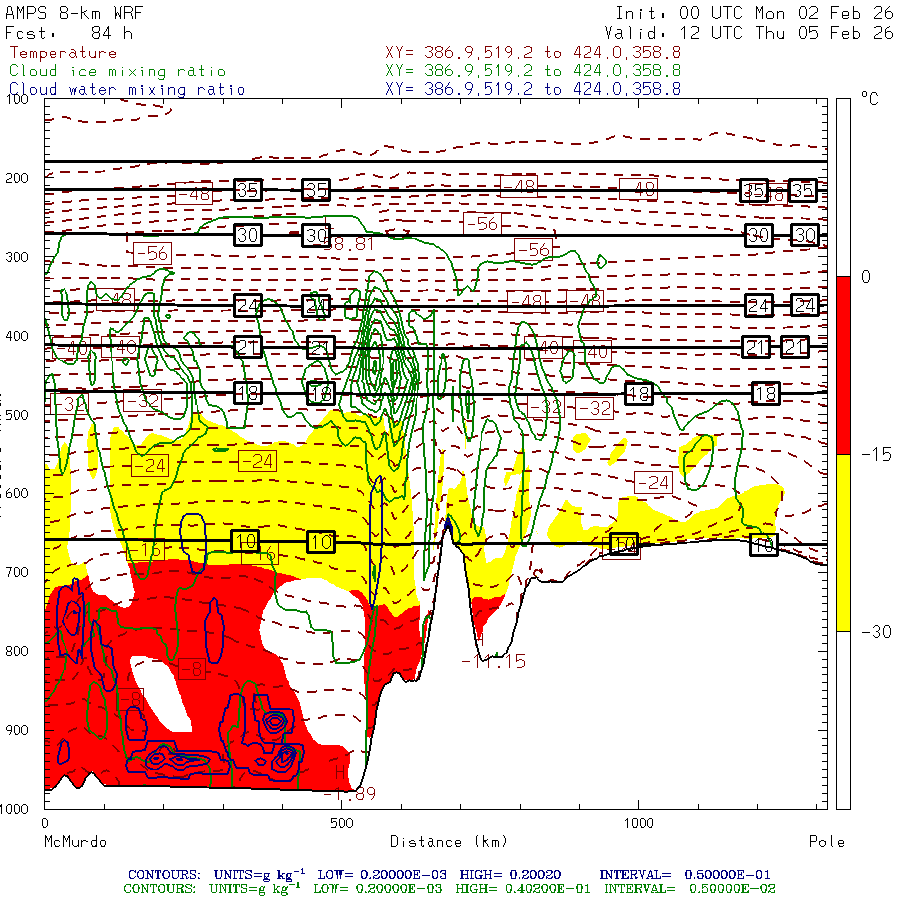Click the -11.15 temperature value in the valley
Screen dimensions: 900x900
pos(494,661)
